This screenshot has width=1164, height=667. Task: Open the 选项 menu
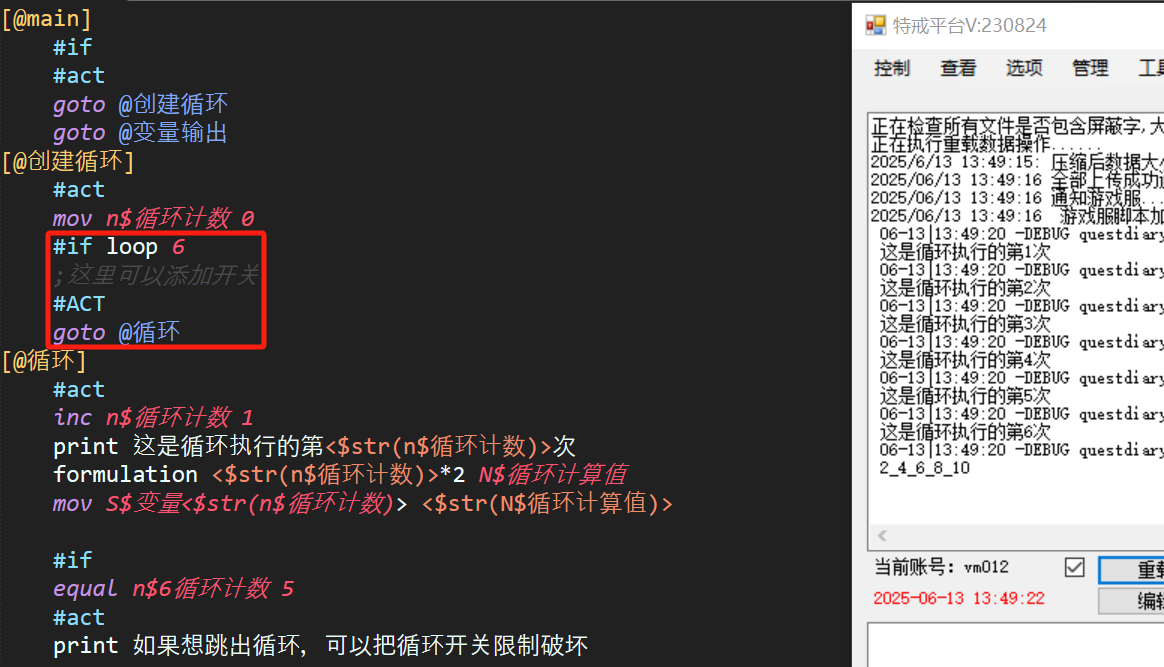pyautogui.click(x=1024, y=68)
